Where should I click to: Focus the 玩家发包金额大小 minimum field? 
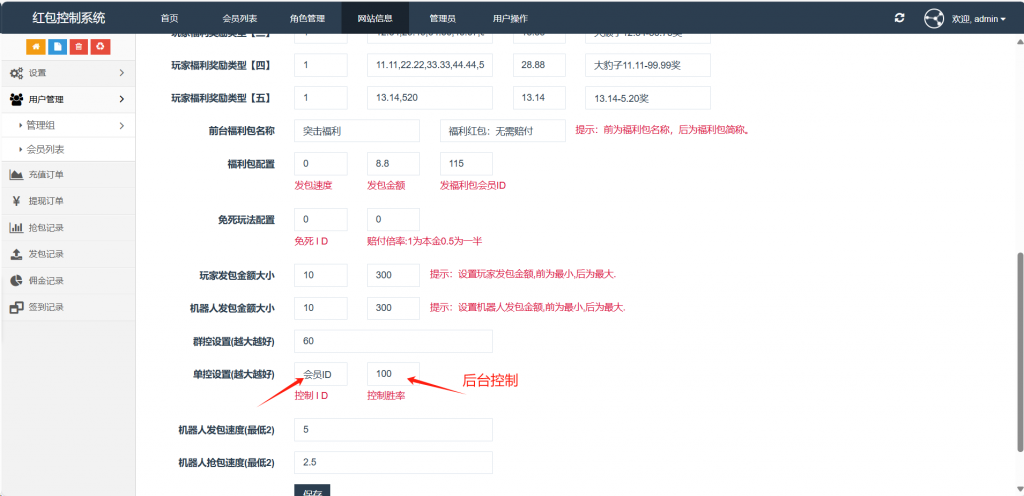(321, 275)
